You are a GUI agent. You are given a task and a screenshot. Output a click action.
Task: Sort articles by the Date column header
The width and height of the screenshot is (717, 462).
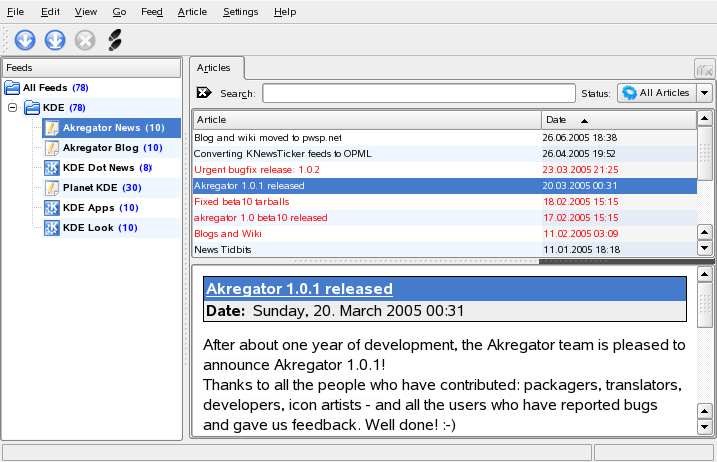[617, 120]
